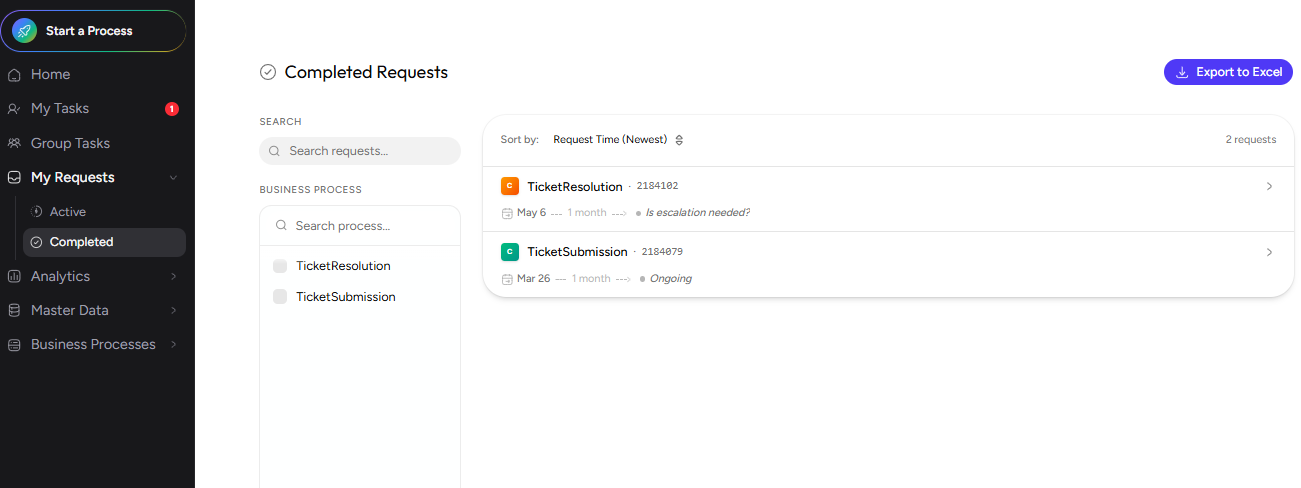
Task: Select Completed under My Requests
Action: click(x=104, y=242)
